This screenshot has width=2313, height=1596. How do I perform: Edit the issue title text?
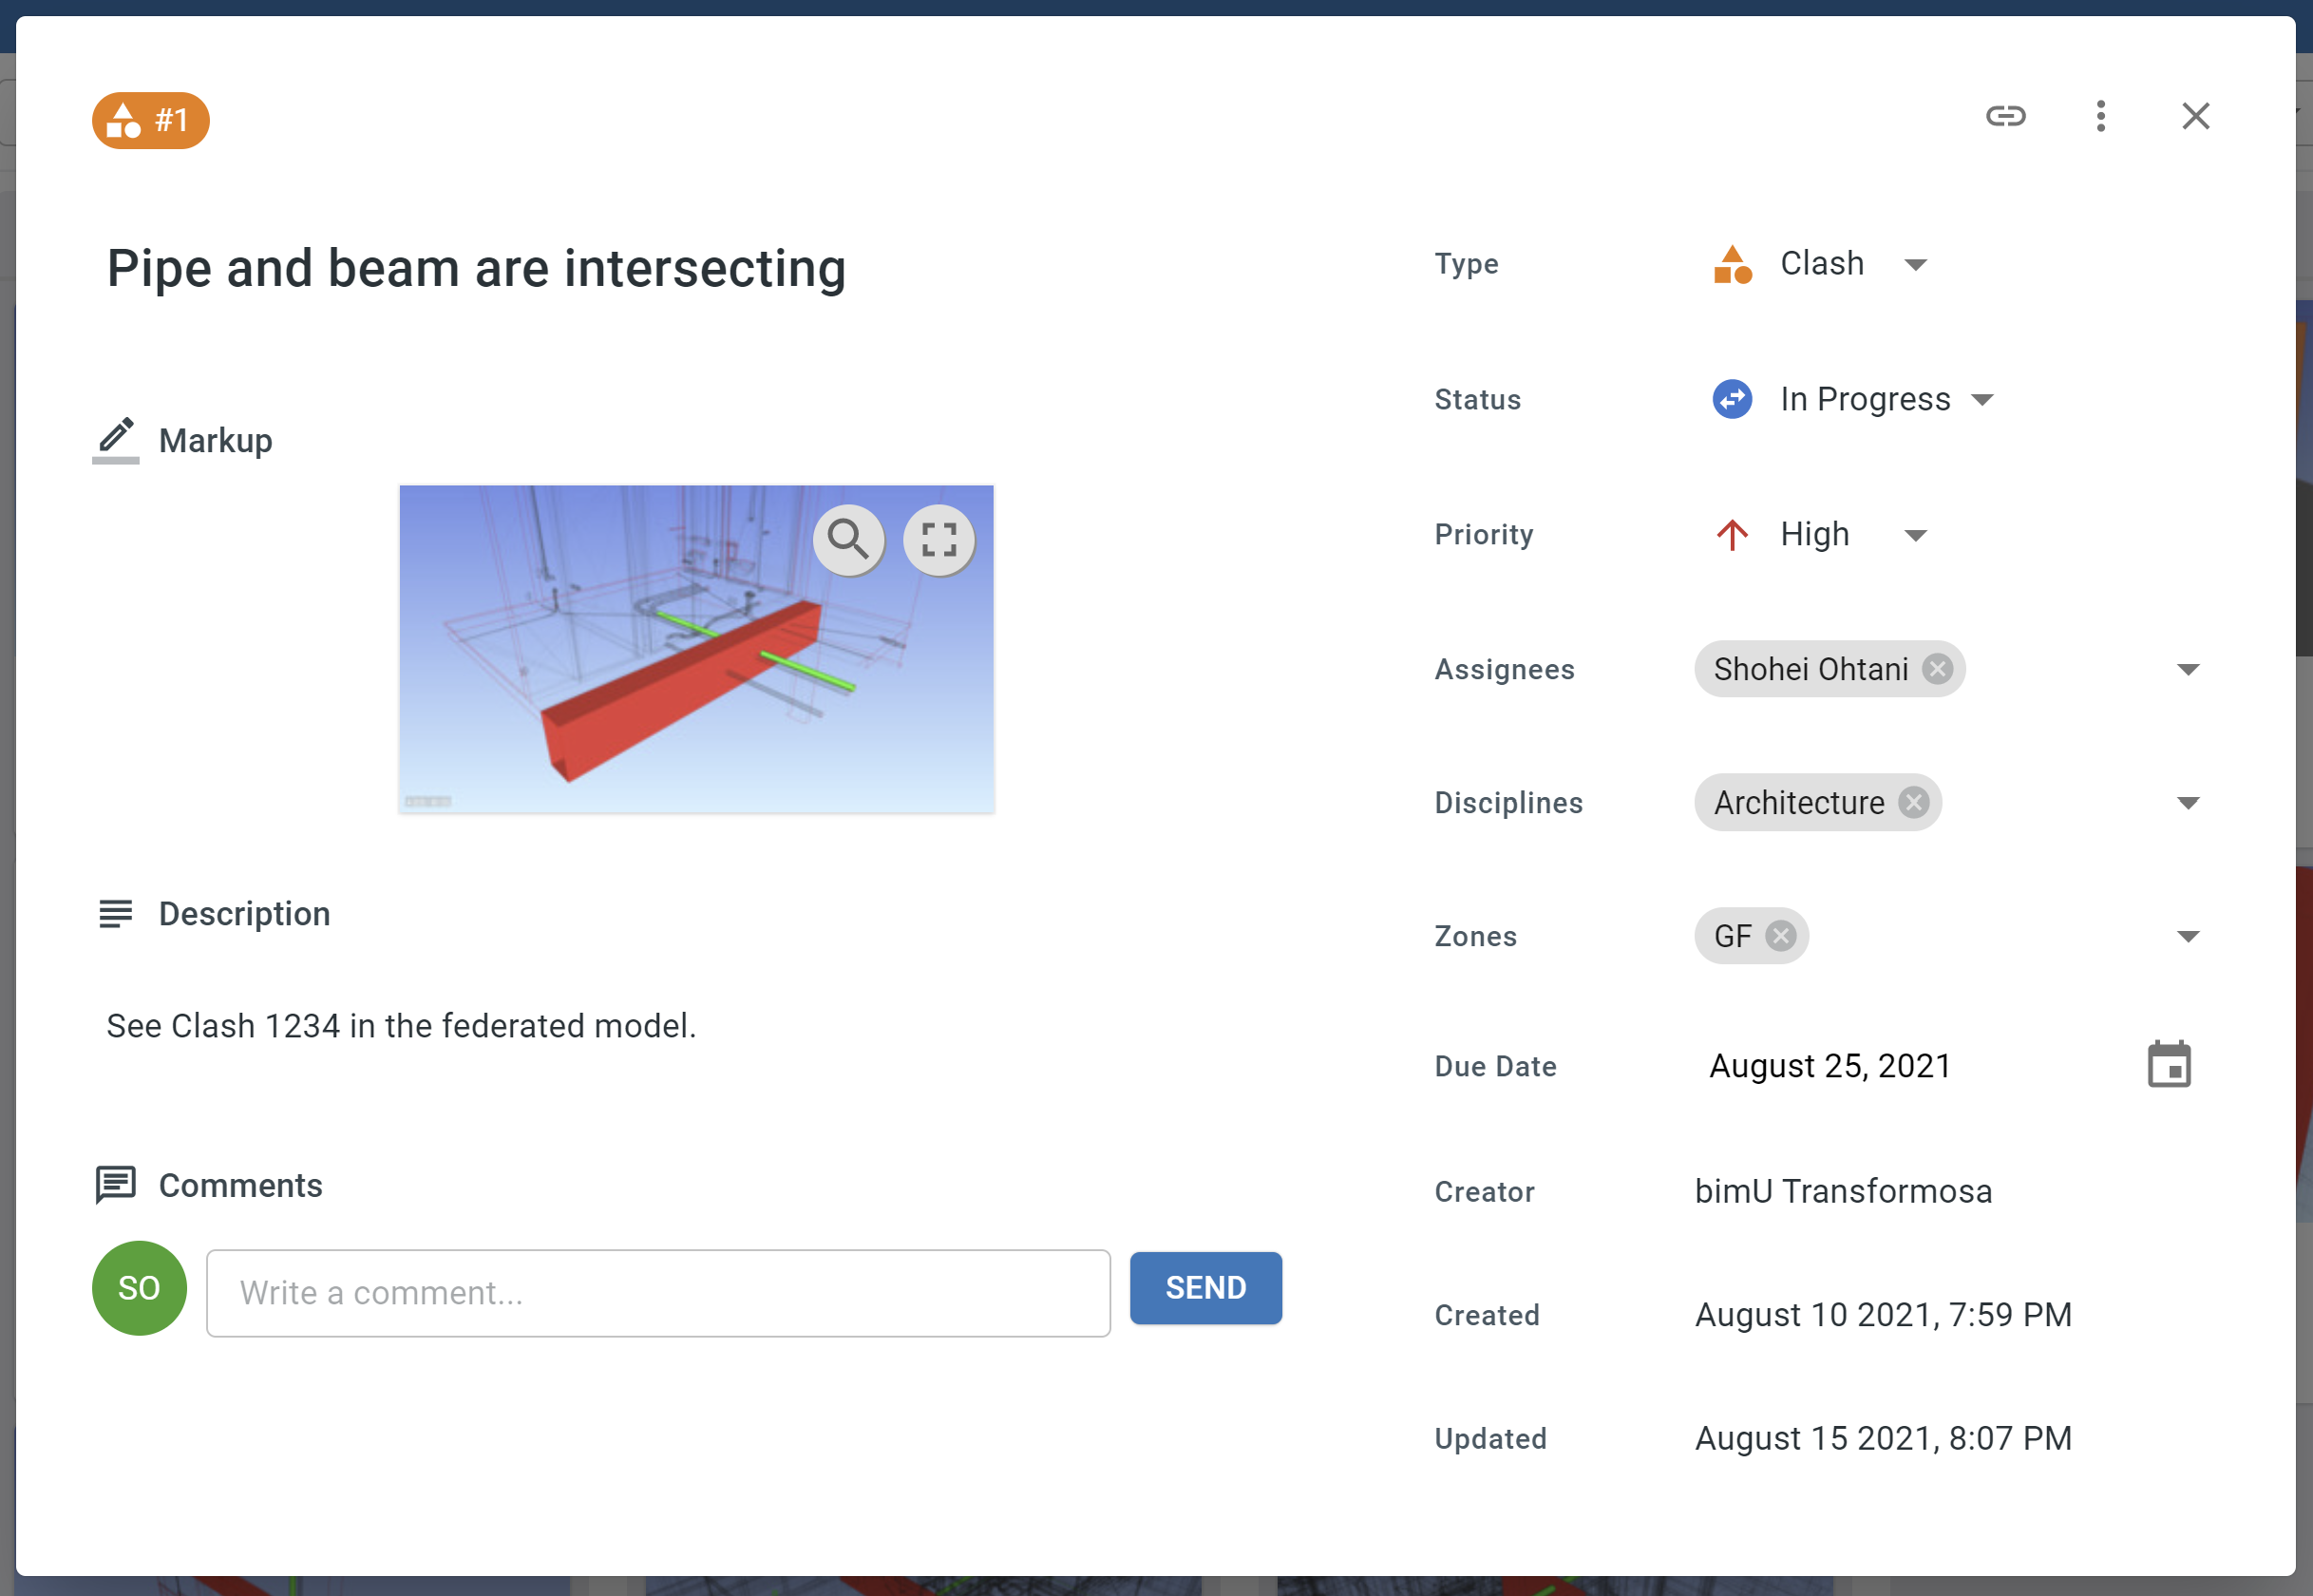click(476, 268)
